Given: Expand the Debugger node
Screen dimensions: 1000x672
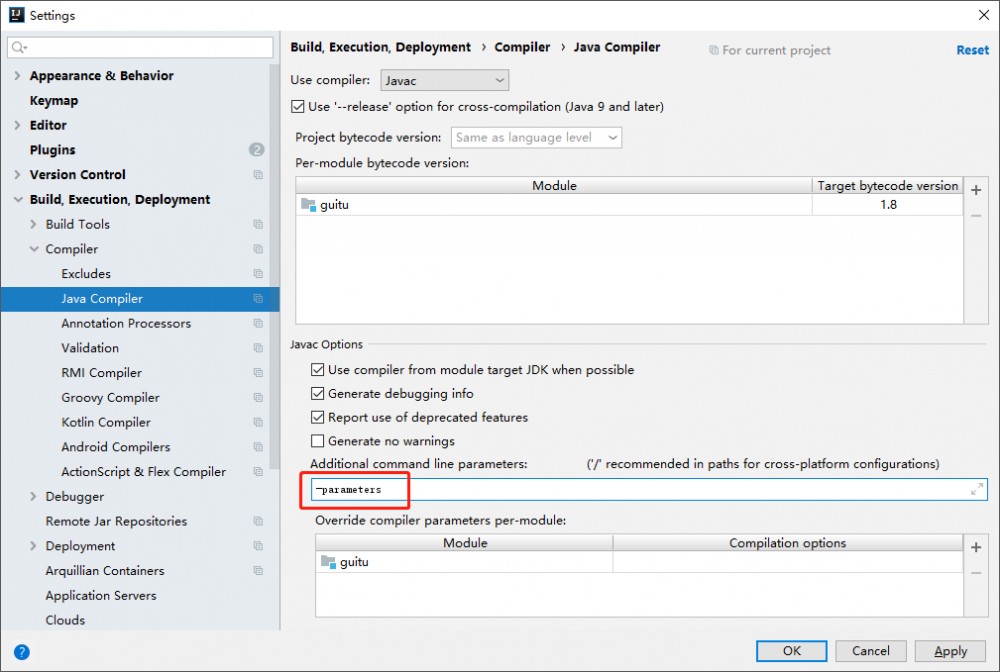Looking at the screenshot, I should click(x=33, y=497).
